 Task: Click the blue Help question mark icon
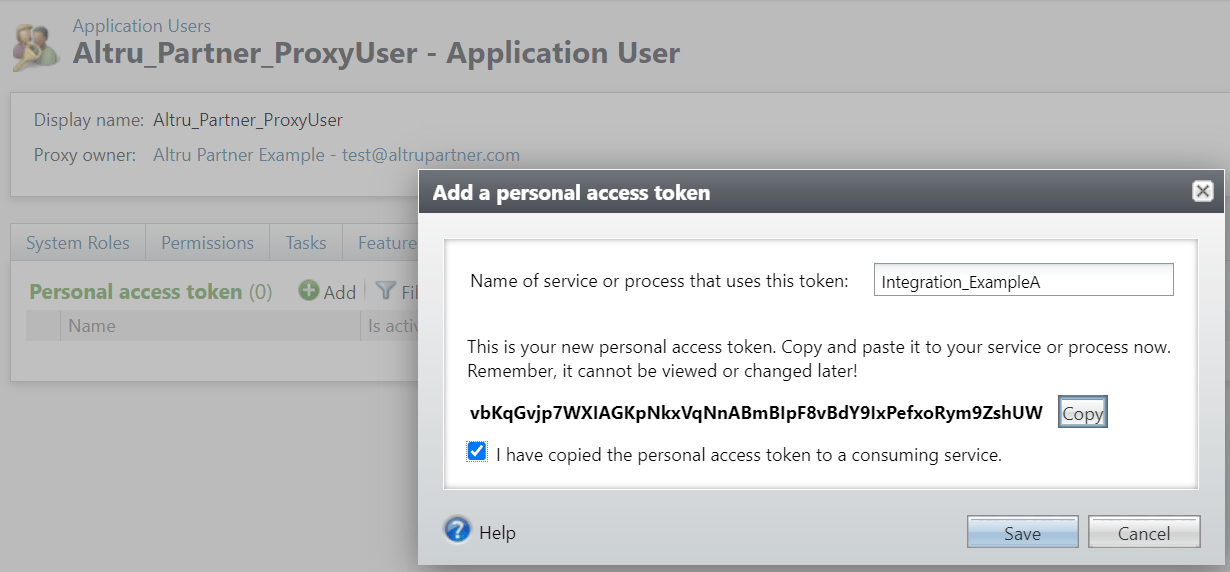pos(457,529)
